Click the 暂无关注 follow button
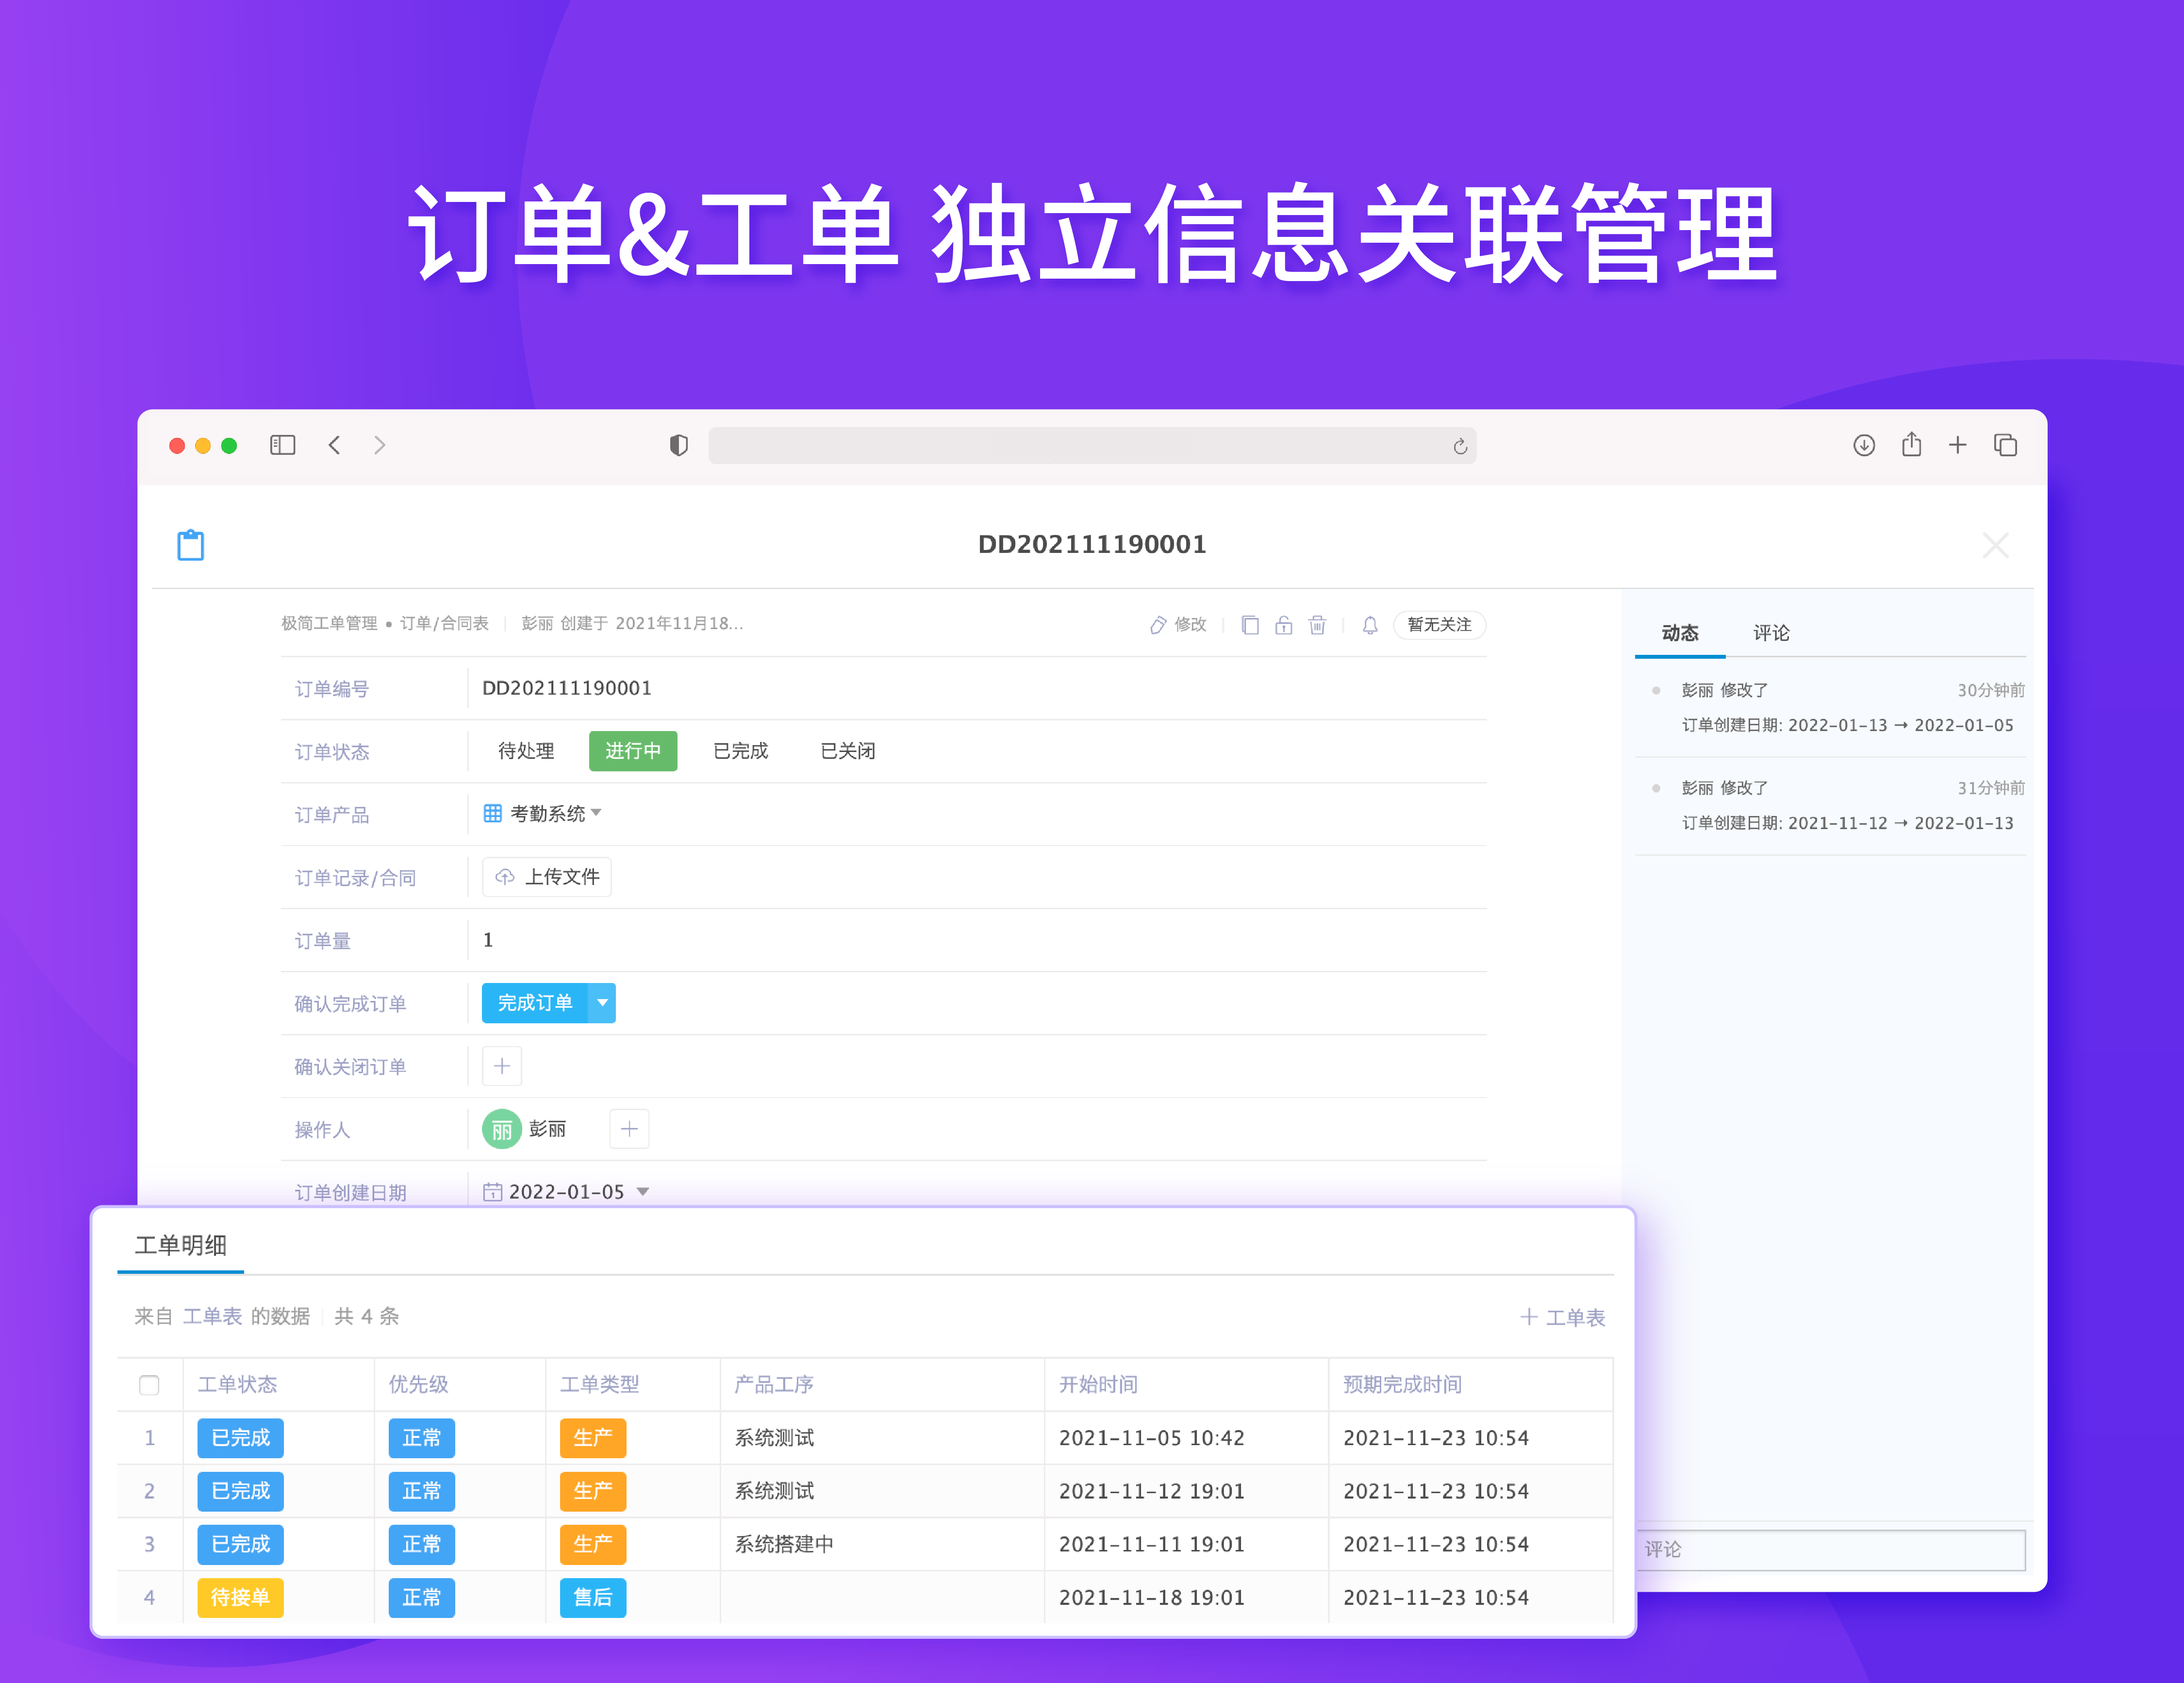2184x1683 pixels. 1439,625
